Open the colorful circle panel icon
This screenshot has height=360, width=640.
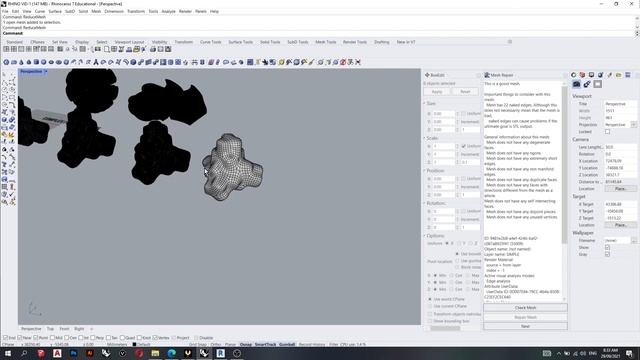tap(573, 75)
